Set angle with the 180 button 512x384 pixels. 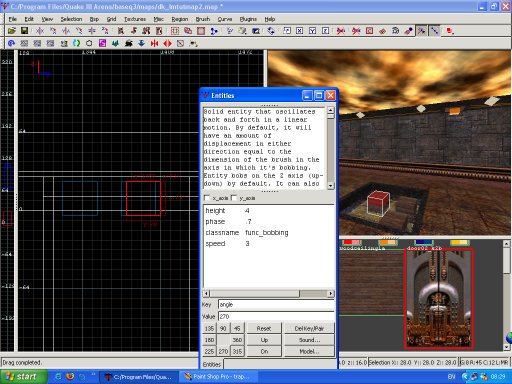209,340
